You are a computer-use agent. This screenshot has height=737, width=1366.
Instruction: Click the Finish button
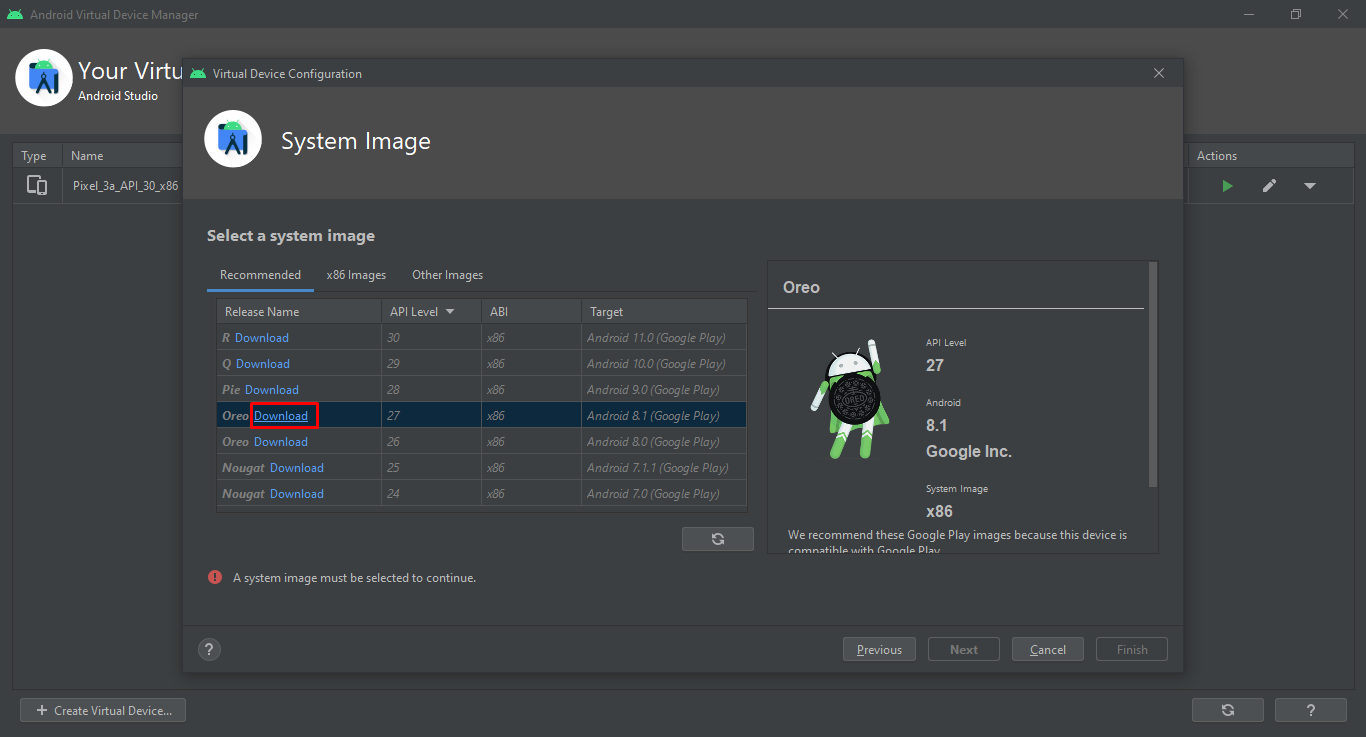point(1132,649)
